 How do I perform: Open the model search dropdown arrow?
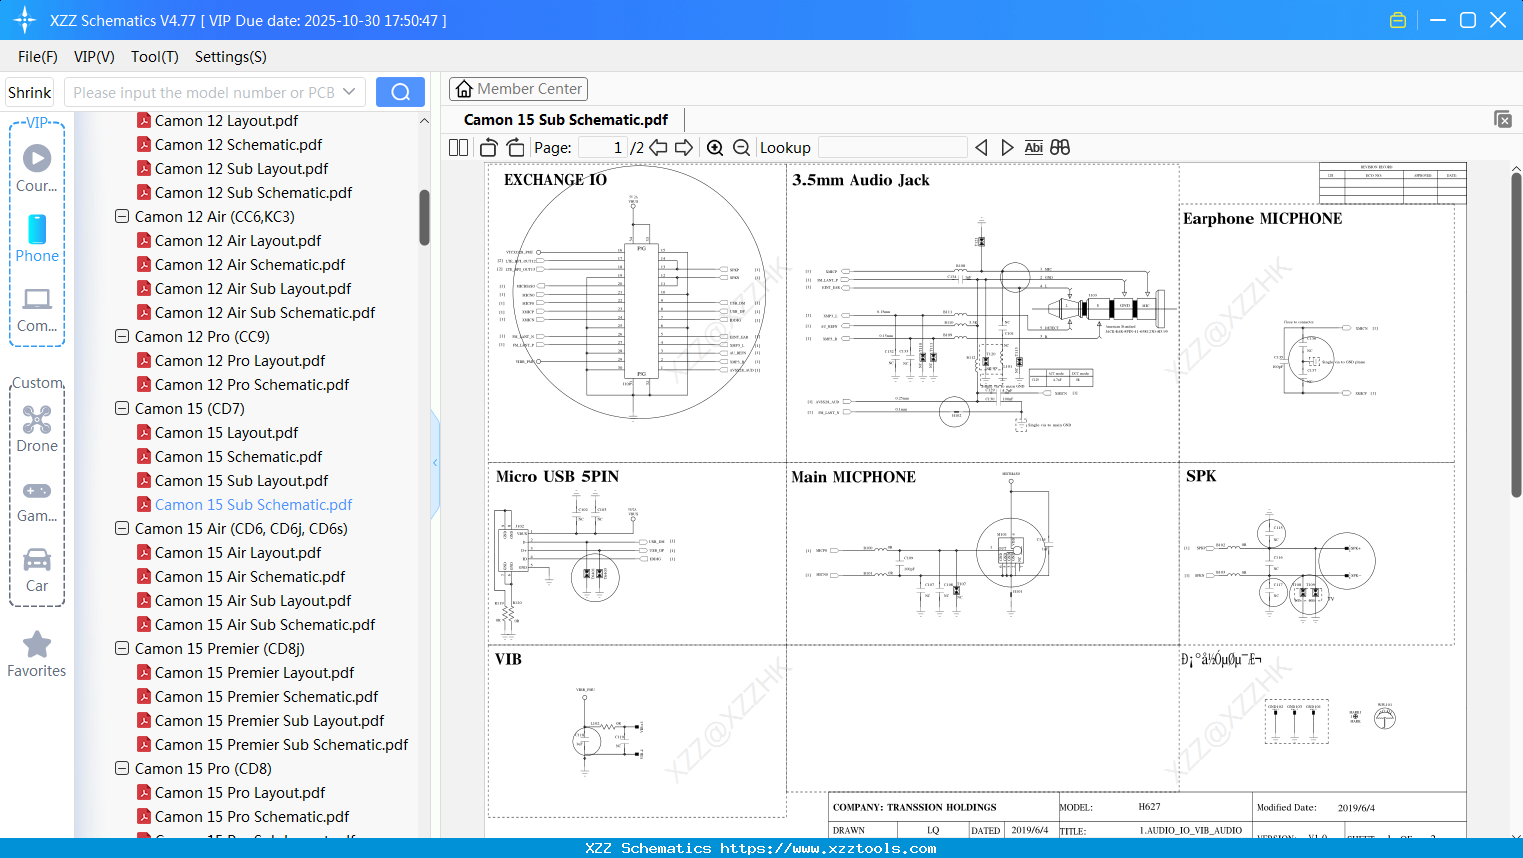tap(347, 91)
